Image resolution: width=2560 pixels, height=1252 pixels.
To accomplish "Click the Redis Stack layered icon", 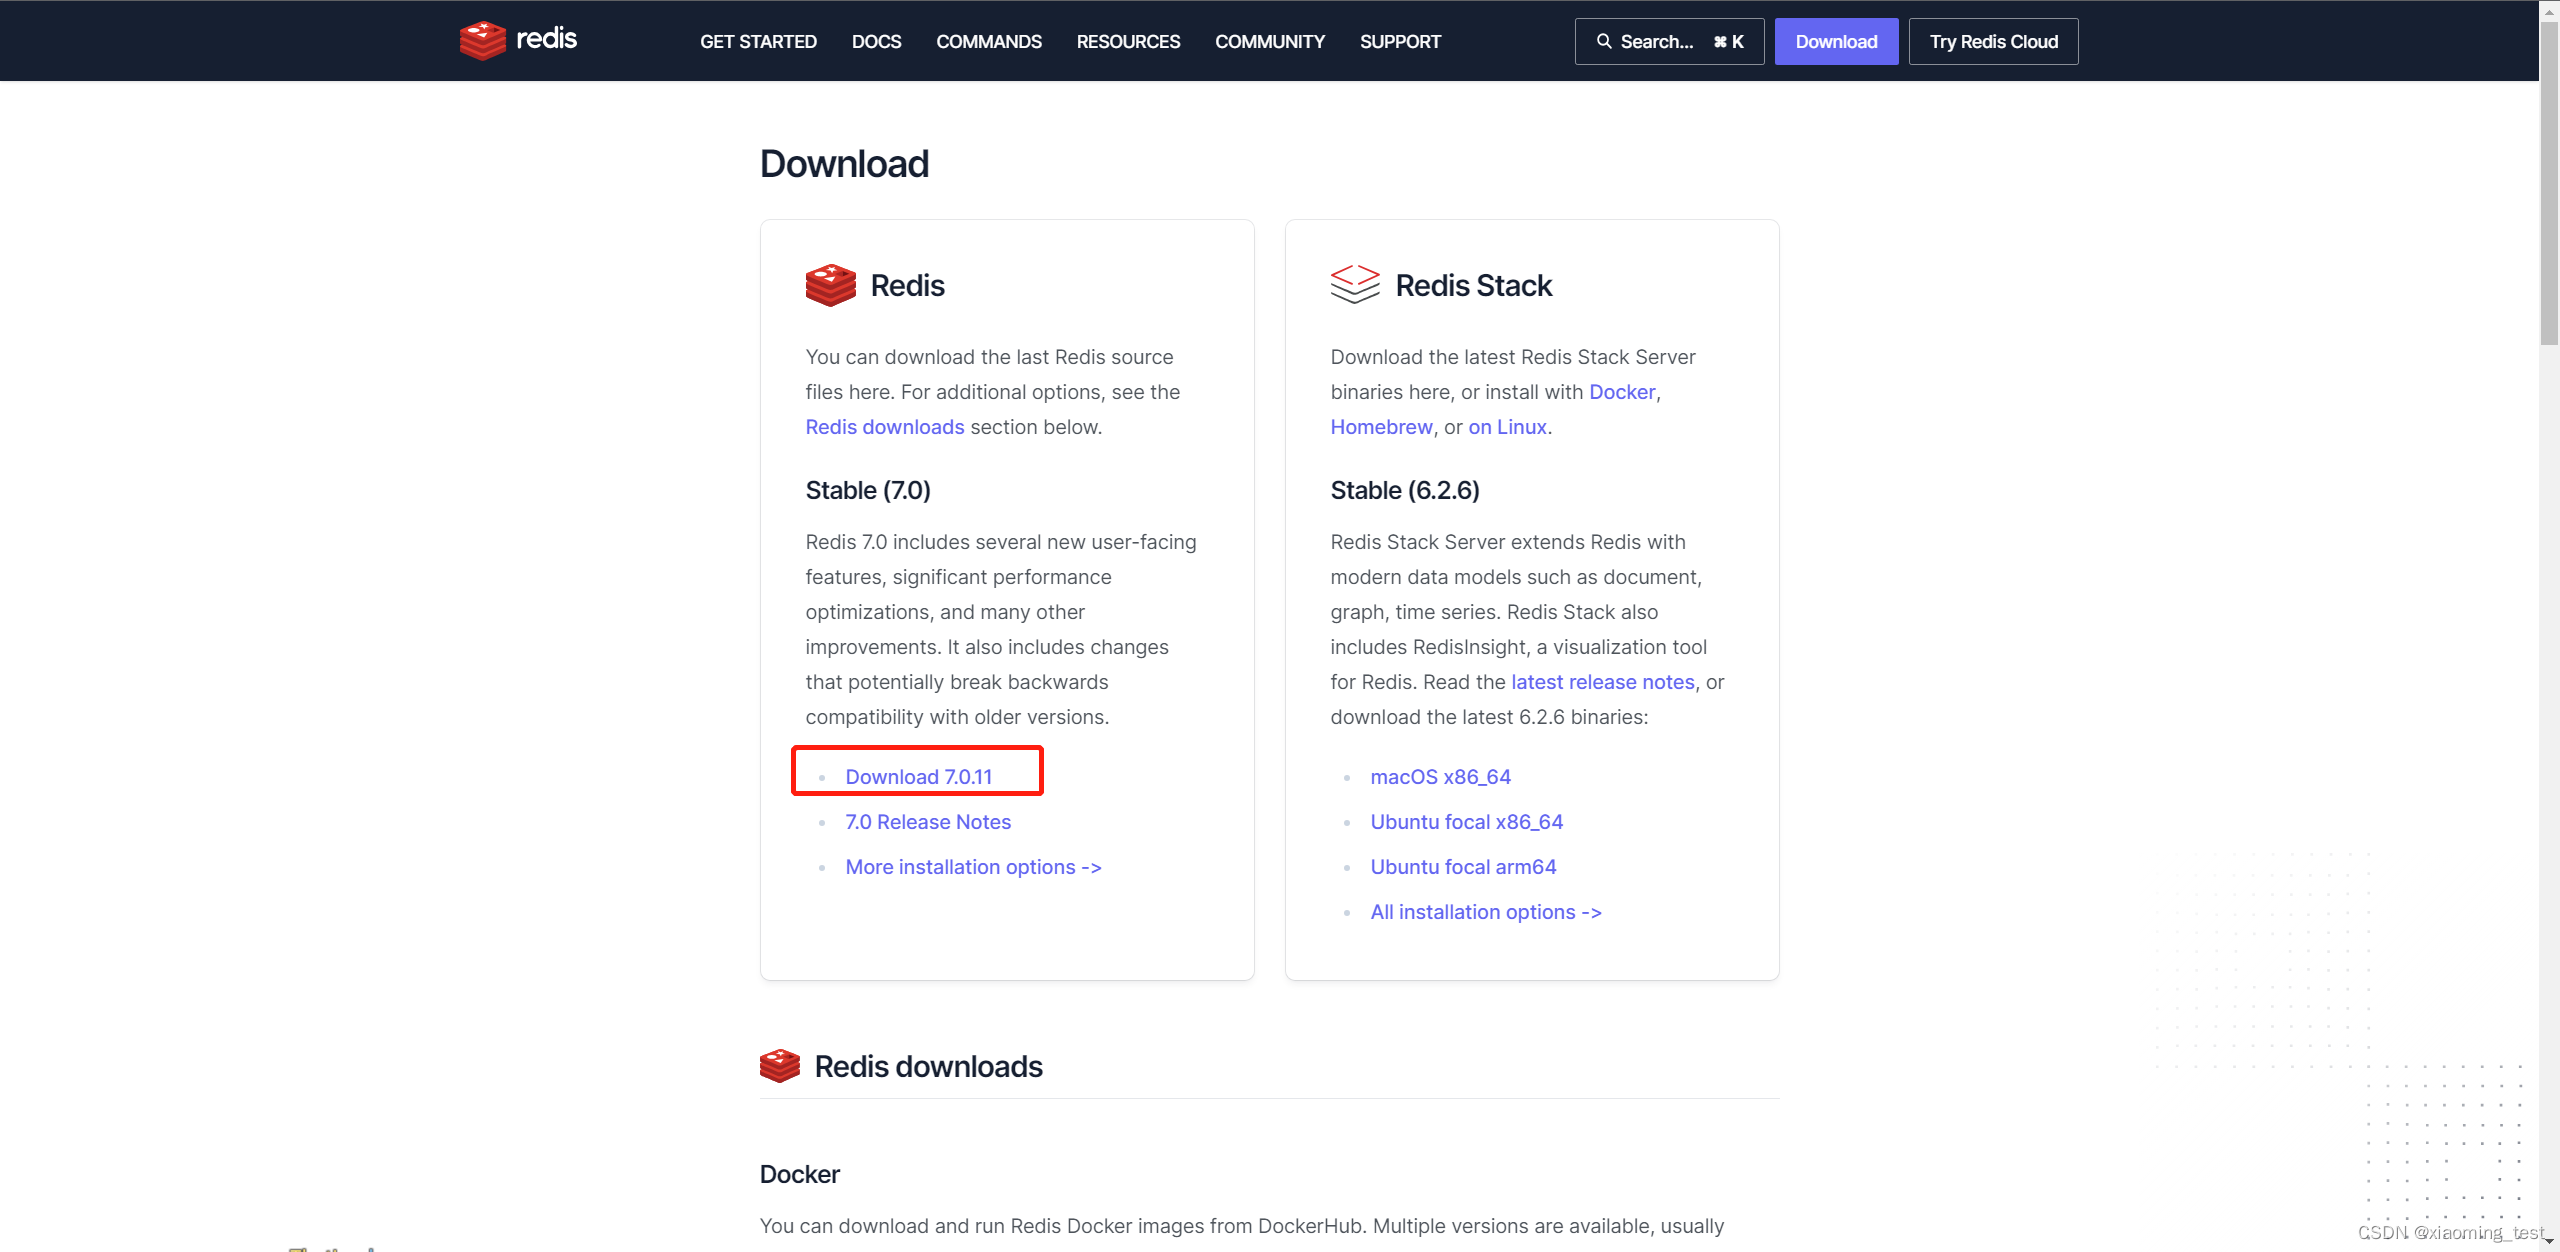I will (x=1355, y=285).
